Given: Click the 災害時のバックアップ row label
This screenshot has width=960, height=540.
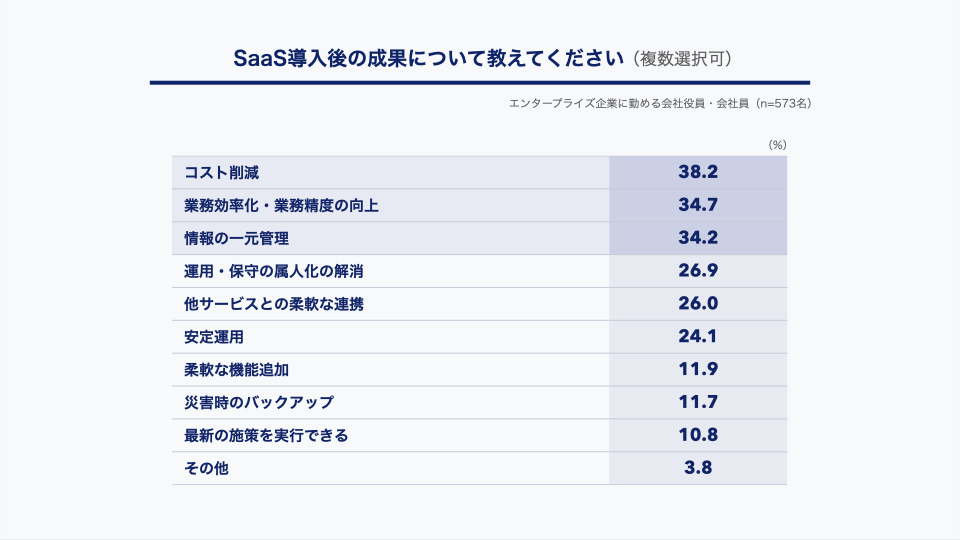Looking at the screenshot, I should click(259, 402).
